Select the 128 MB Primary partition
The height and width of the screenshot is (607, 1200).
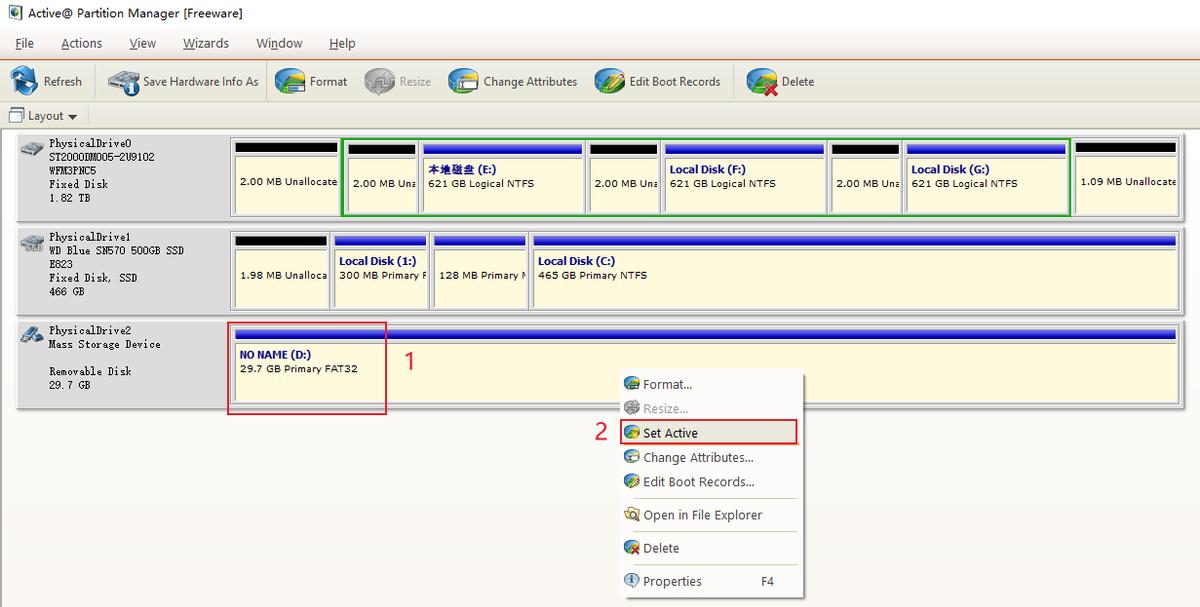[480, 271]
